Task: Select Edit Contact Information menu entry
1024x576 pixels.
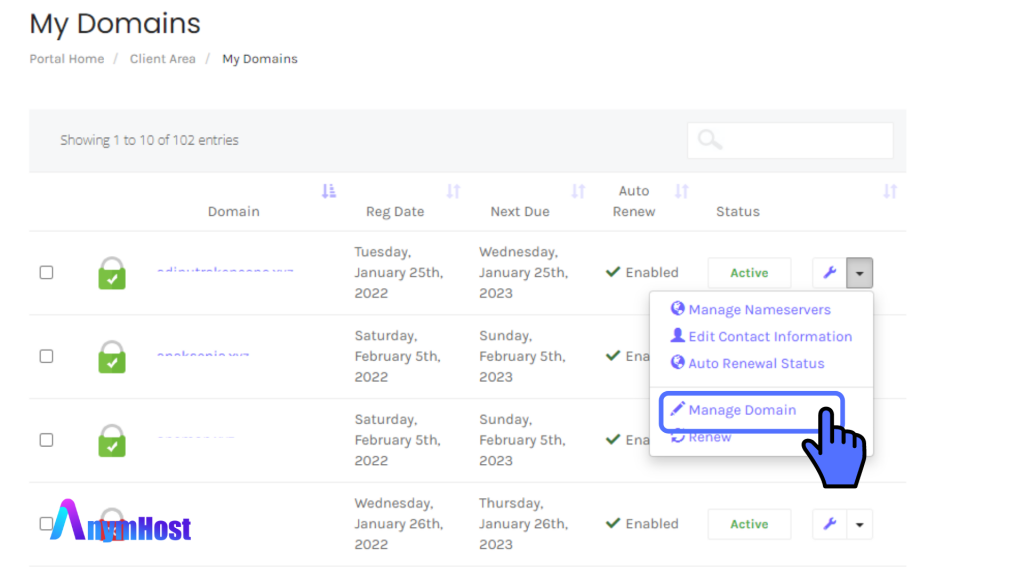Action: (x=769, y=337)
